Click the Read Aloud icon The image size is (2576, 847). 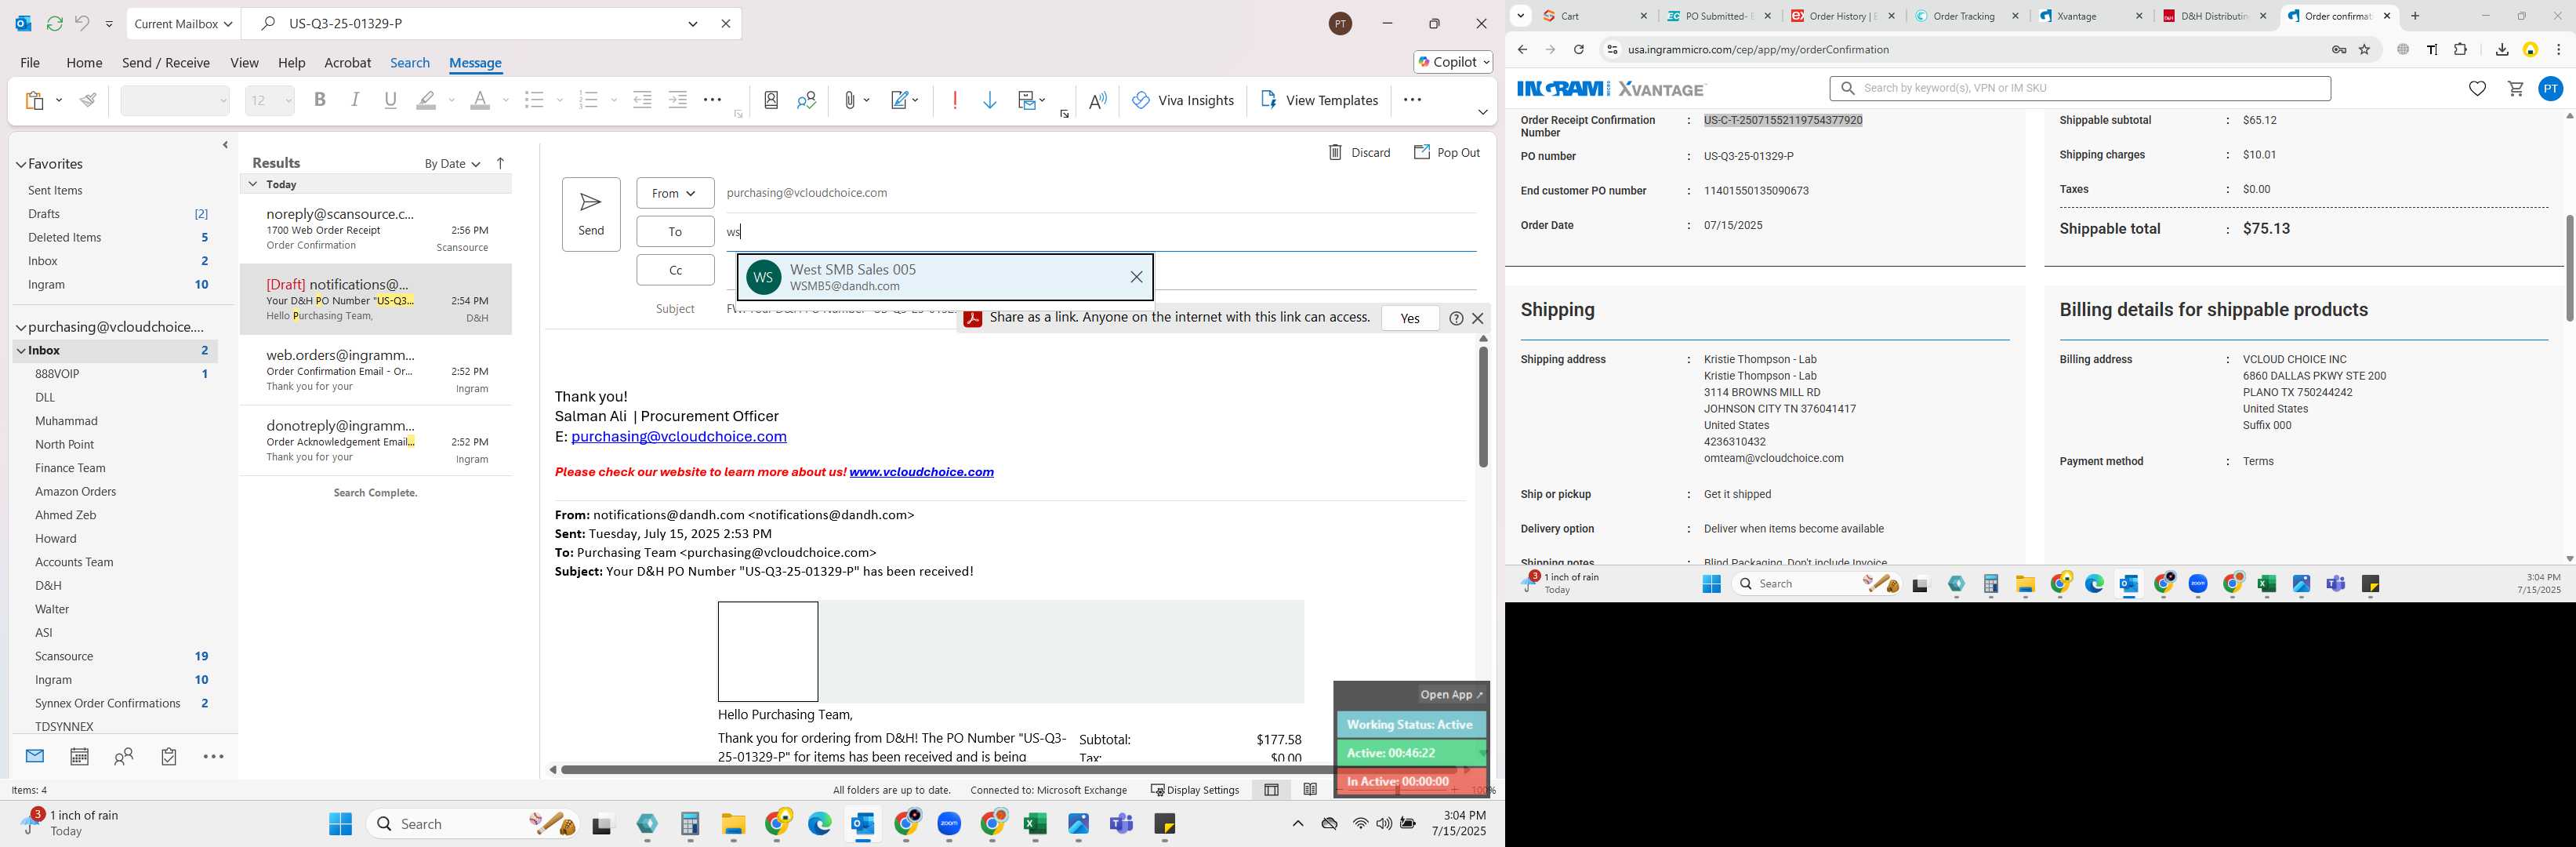point(1098,100)
